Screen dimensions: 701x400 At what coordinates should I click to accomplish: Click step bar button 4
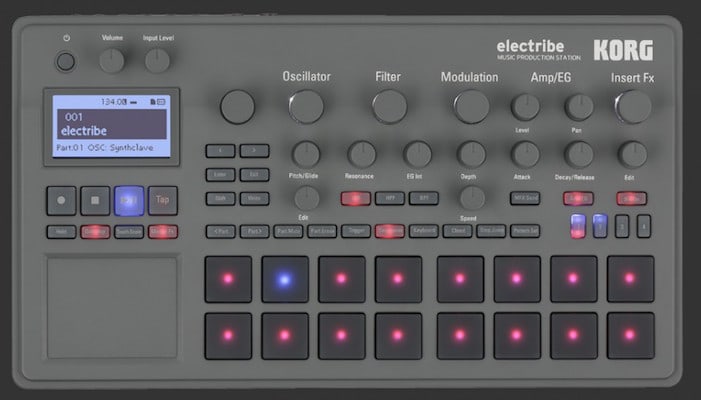pyautogui.click(x=644, y=226)
